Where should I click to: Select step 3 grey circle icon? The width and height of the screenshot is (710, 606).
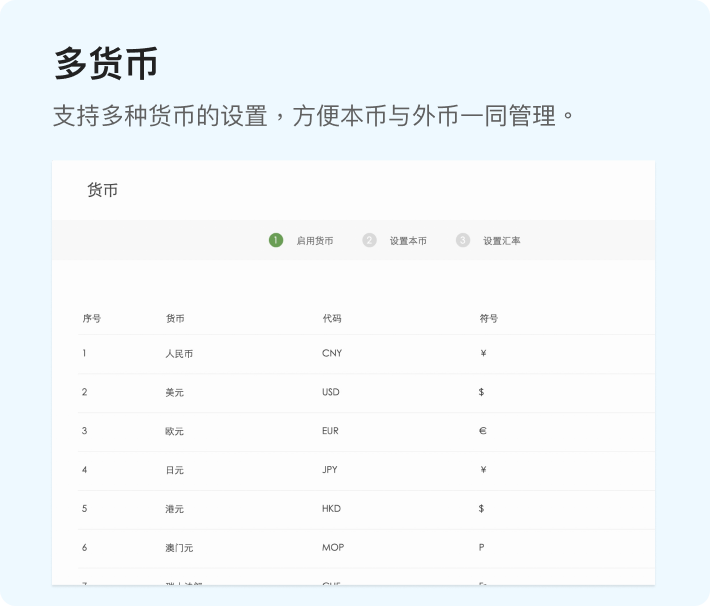click(x=463, y=240)
